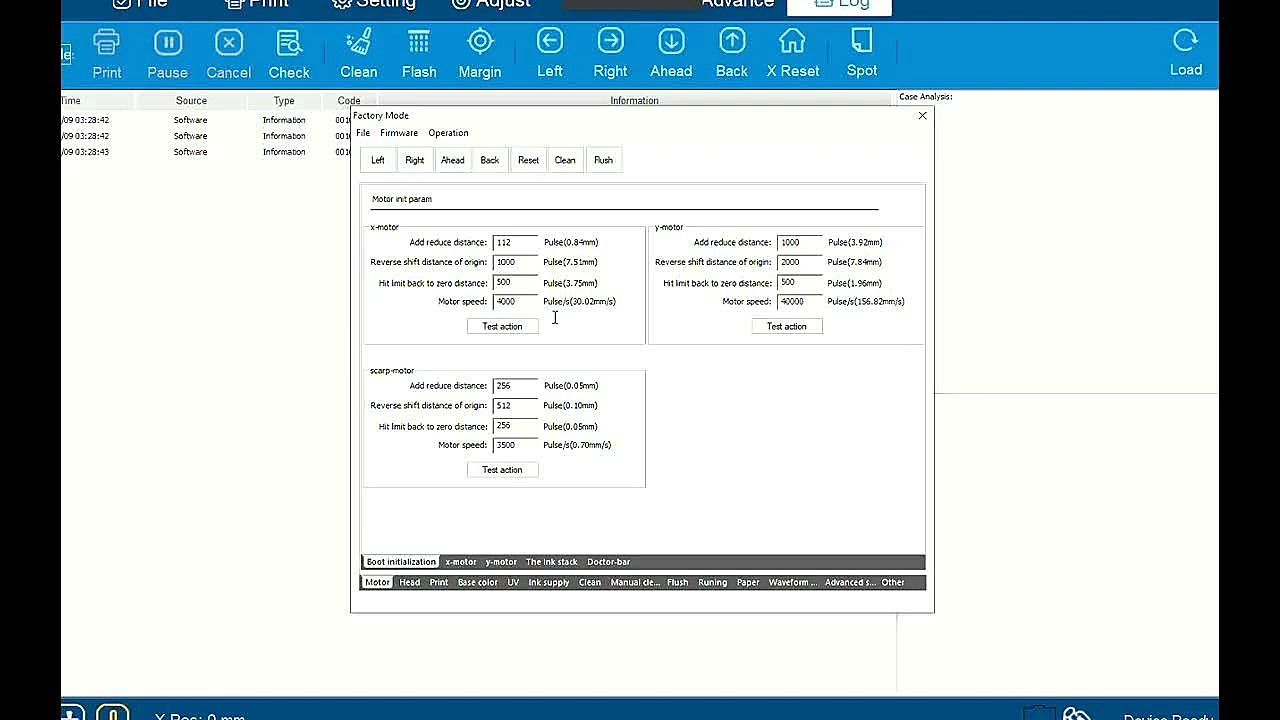The height and width of the screenshot is (720, 1280).
Task: Edit x-motor Add reduce distance field
Action: 515,242
